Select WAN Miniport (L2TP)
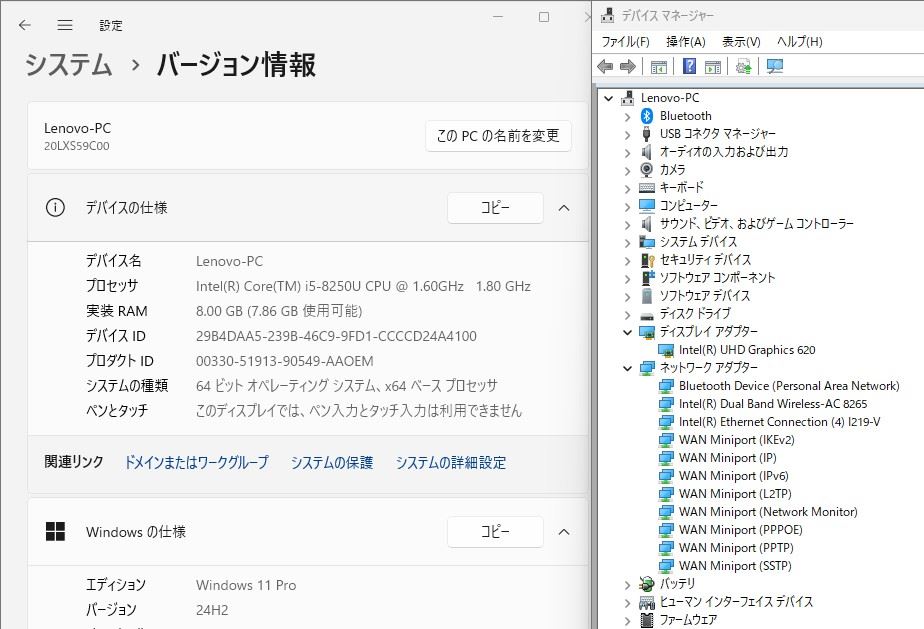The height and width of the screenshot is (629, 924). click(x=735, y=494)
